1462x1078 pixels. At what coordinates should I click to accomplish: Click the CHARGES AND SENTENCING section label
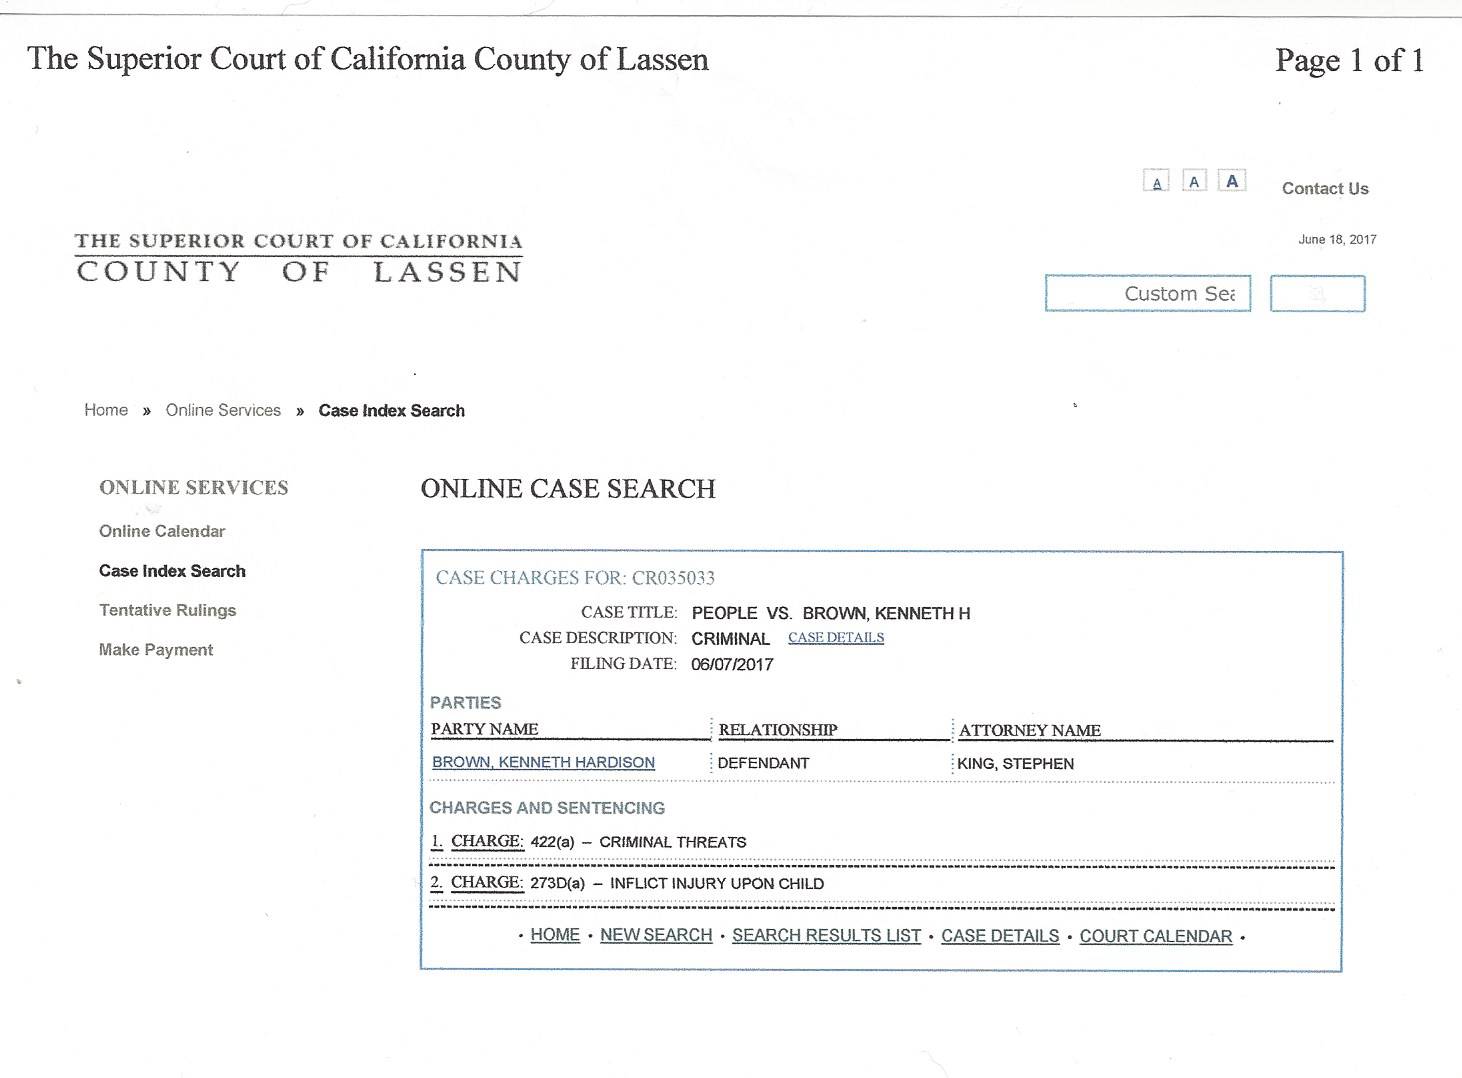tap(547, 808)
